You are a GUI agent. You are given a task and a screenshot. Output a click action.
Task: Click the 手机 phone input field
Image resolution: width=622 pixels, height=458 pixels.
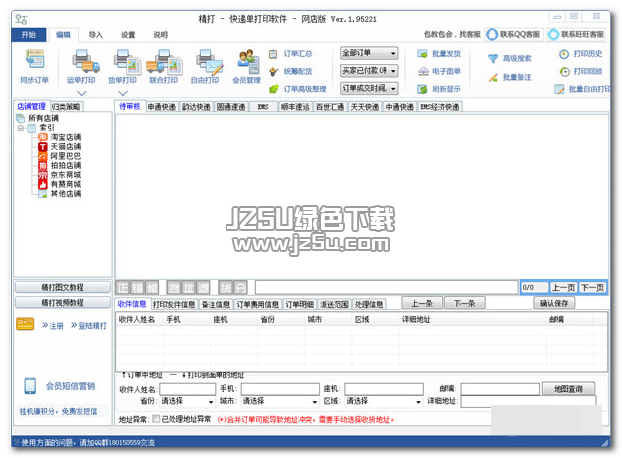click(x=280, y=389)
